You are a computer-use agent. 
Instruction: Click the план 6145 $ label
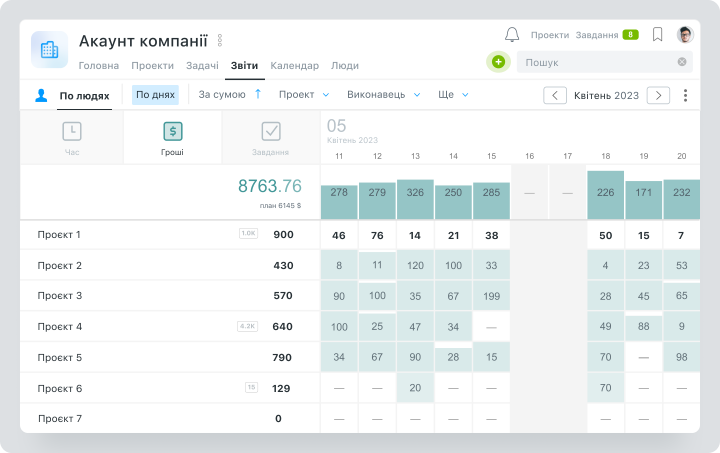[280, 206]
